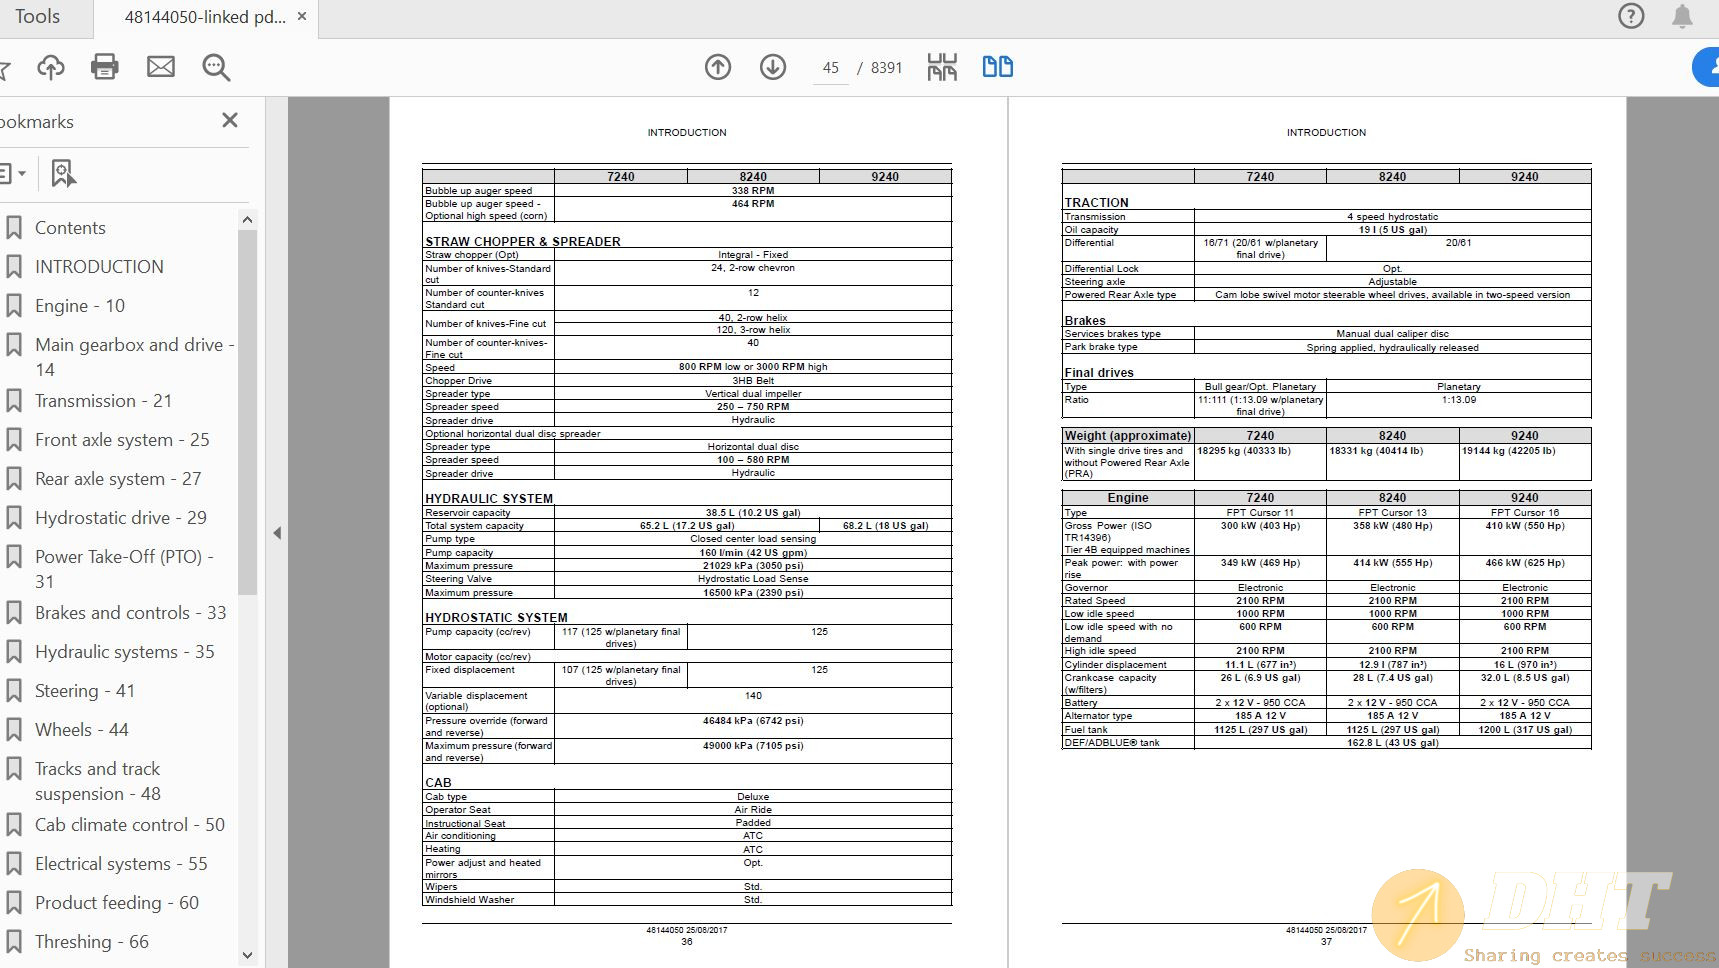The height and width of the screenshot is (968, 1719).
Task: Click the 4 speed hydrostatic value
Action: [x=1393, y=217]
